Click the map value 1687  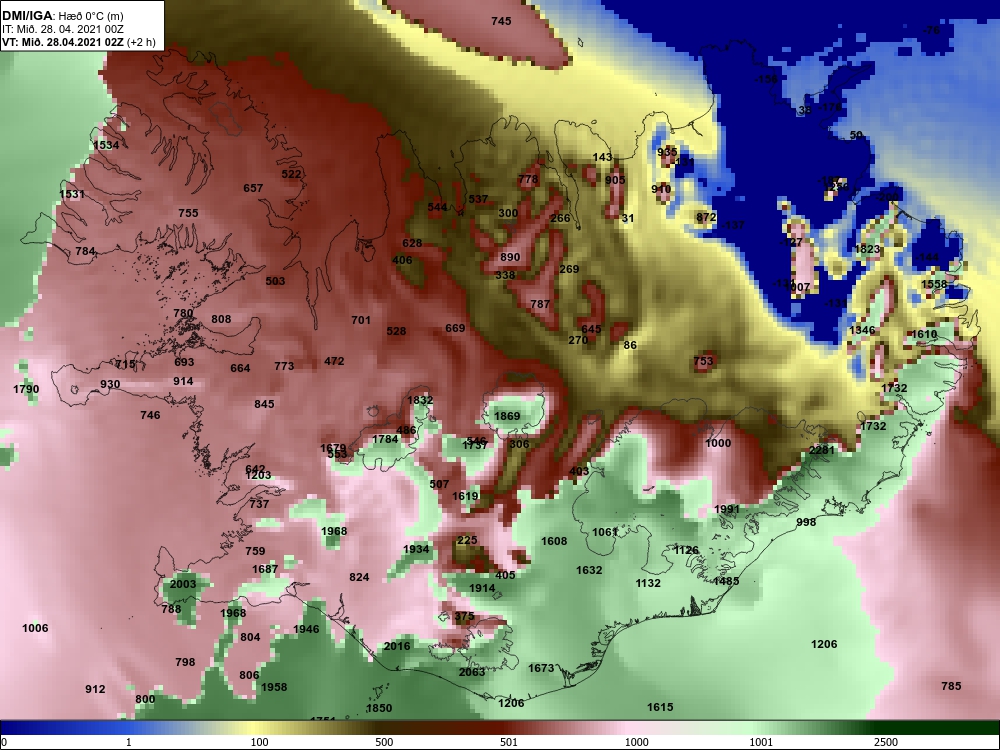265,569
